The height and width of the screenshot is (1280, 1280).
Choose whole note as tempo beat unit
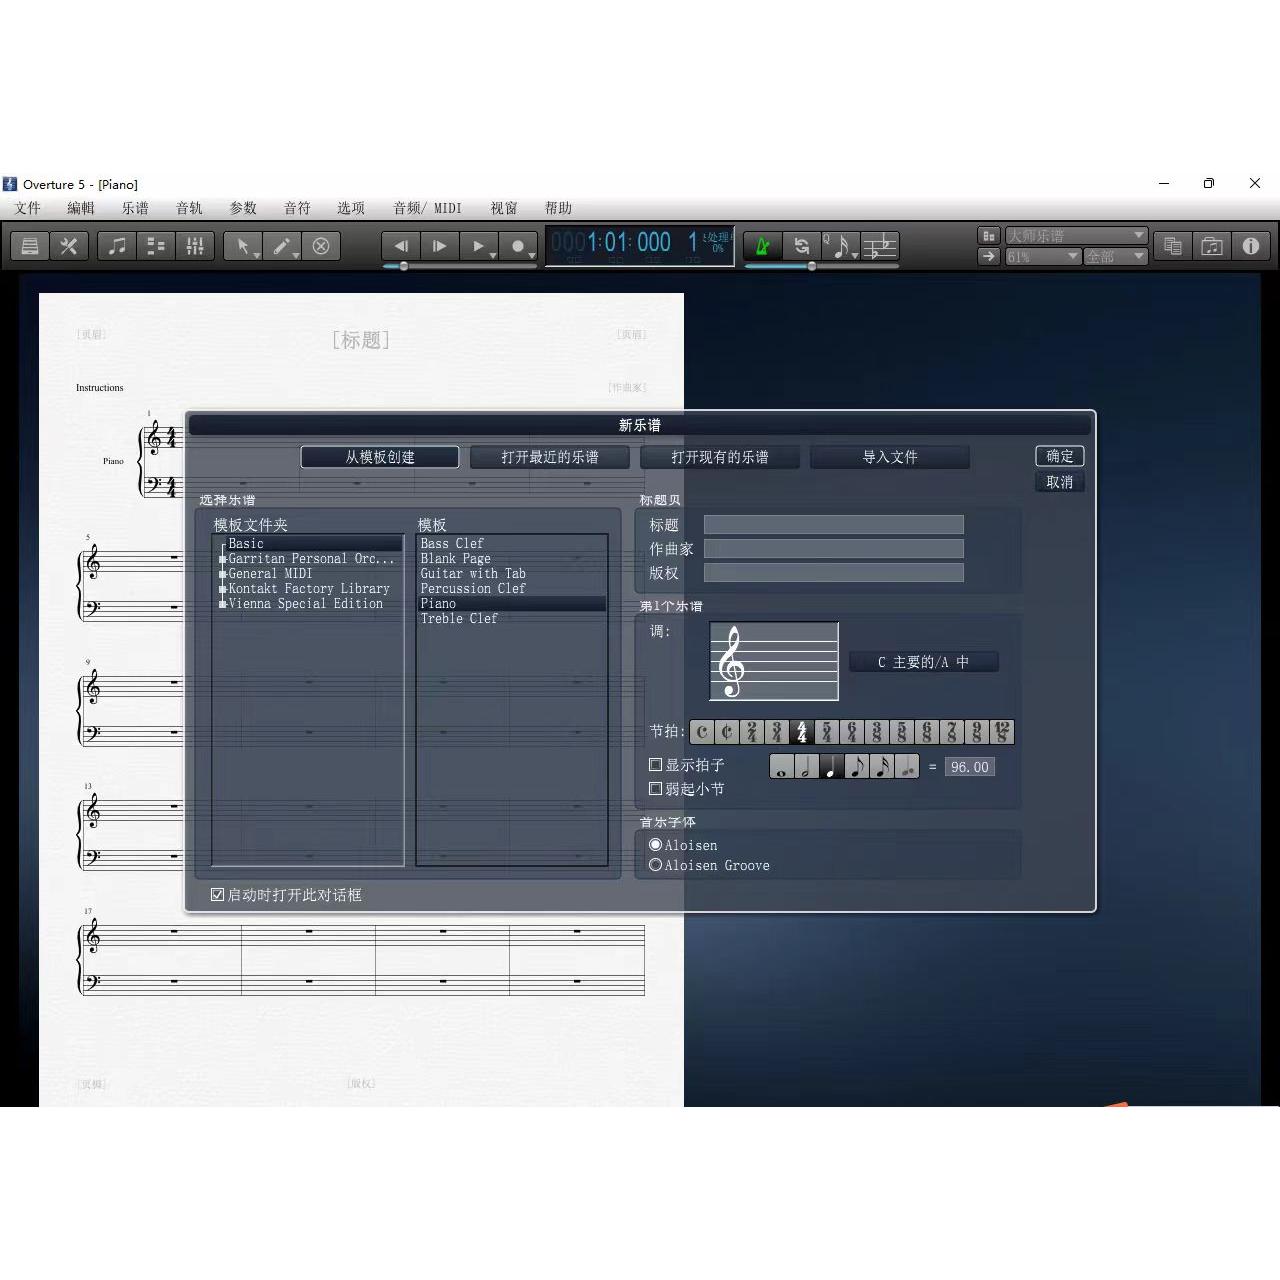[x=782, y=767]
